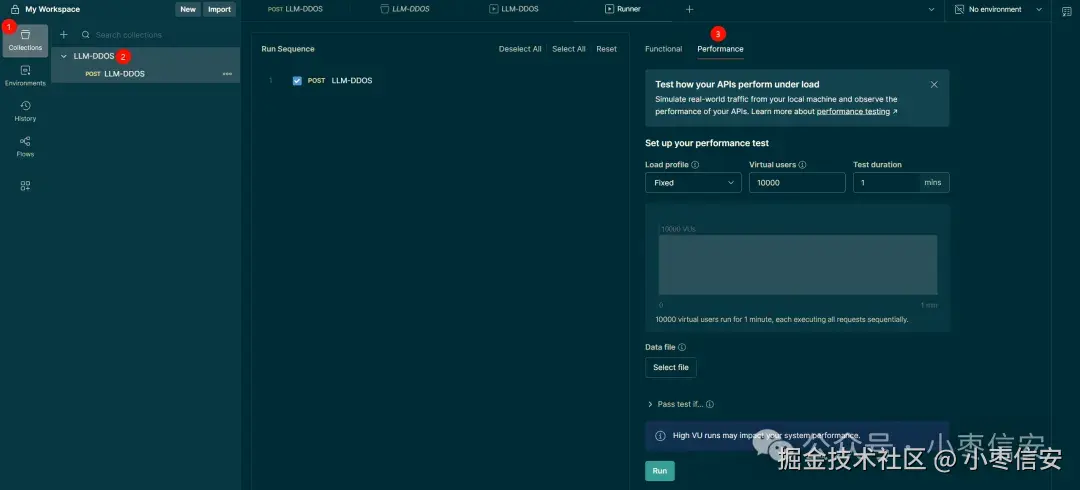1080x490 pixels.
Task: Show info about Virtual users
Action: (802, 165)
